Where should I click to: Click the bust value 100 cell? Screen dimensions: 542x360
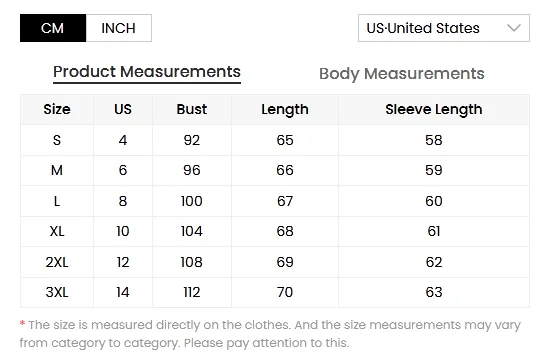[x=192, y=201]
